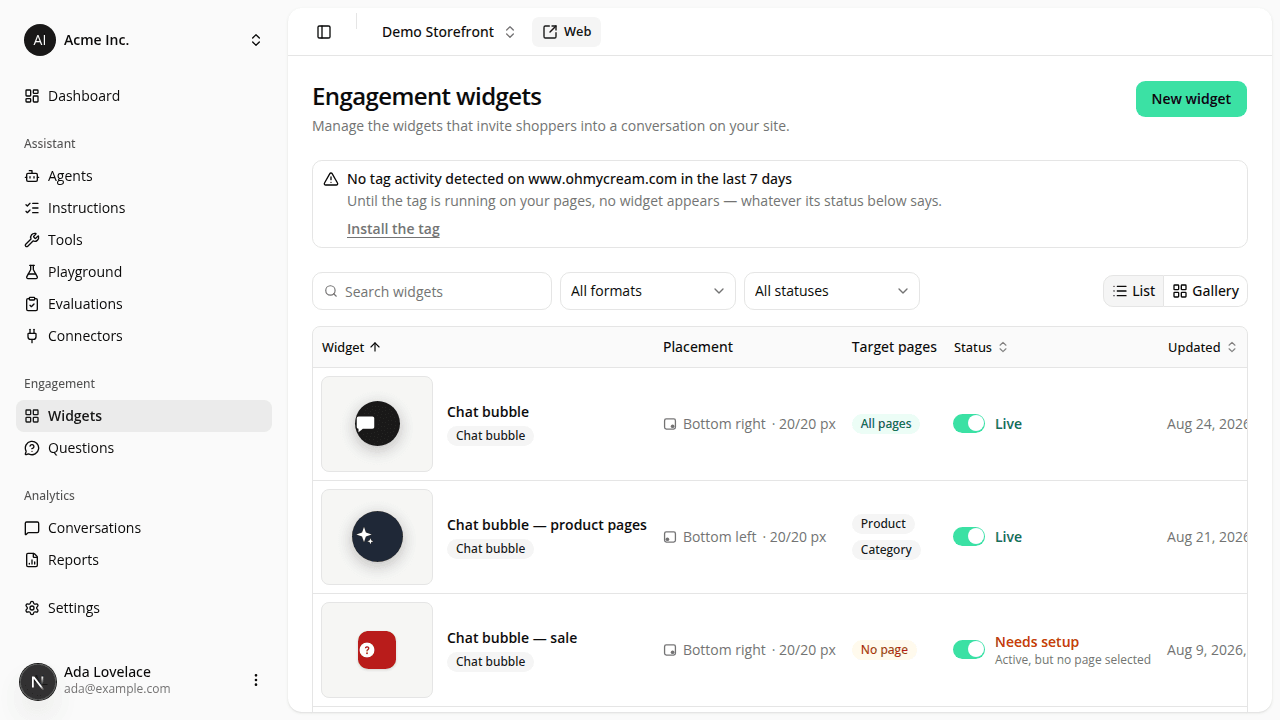Click the Ada Lovelace profile avatar
1280x720 pixels.
[x=38, y=682]
